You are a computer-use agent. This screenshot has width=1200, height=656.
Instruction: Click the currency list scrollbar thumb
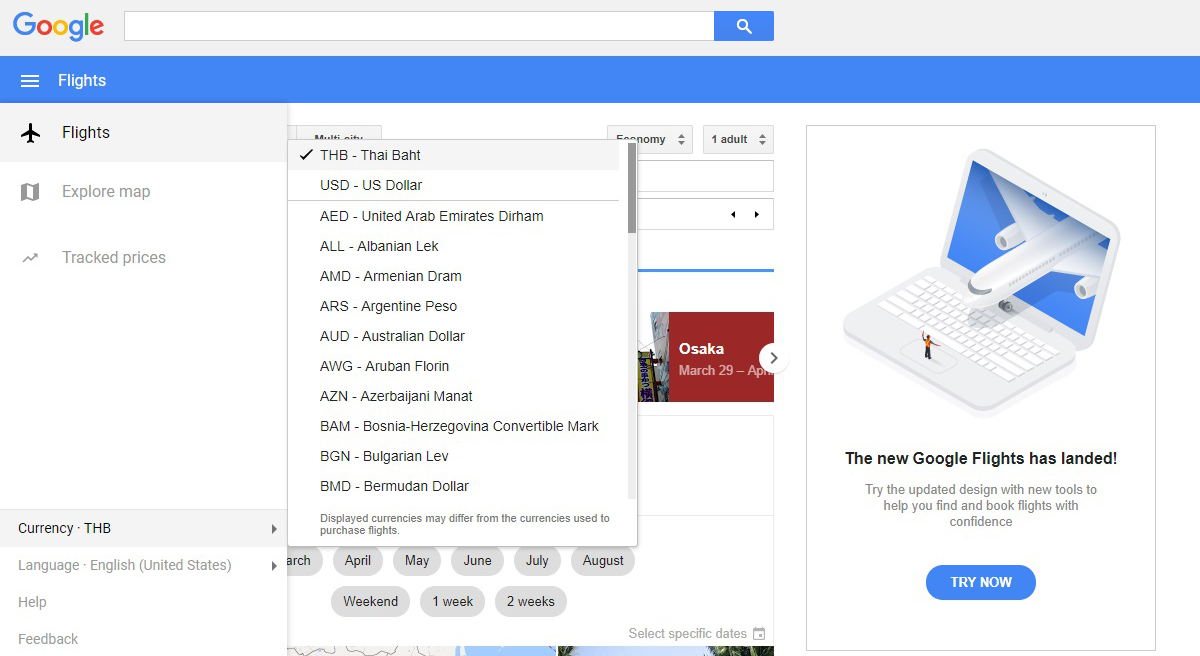(x=632, y=187)
